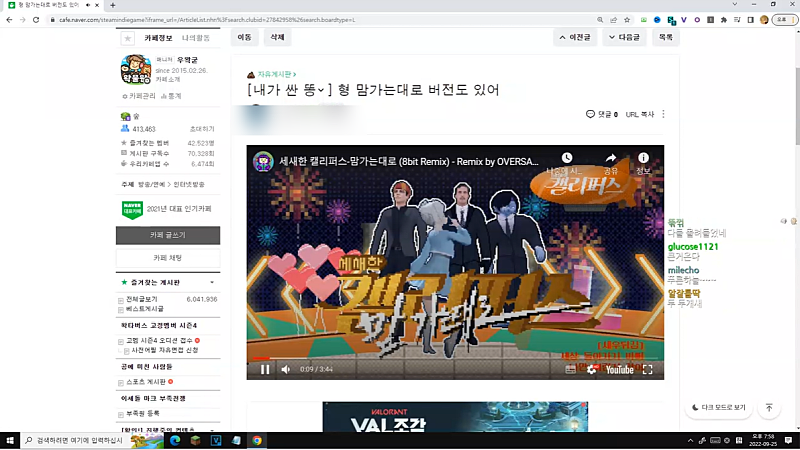Open the notification center icon
Screen dimensions: 800x450
[788, 440]
